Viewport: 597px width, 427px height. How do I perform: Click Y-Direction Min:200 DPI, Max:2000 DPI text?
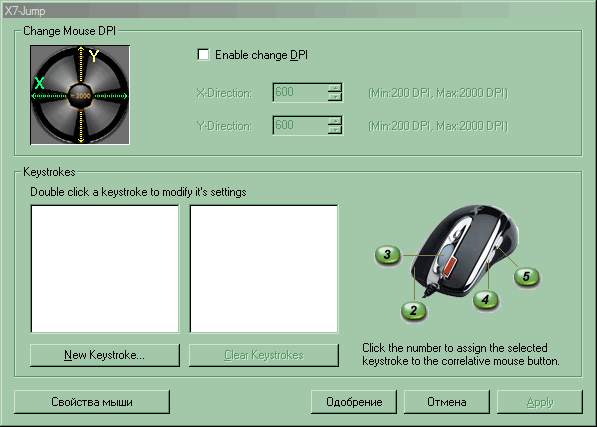pos(438,126)
